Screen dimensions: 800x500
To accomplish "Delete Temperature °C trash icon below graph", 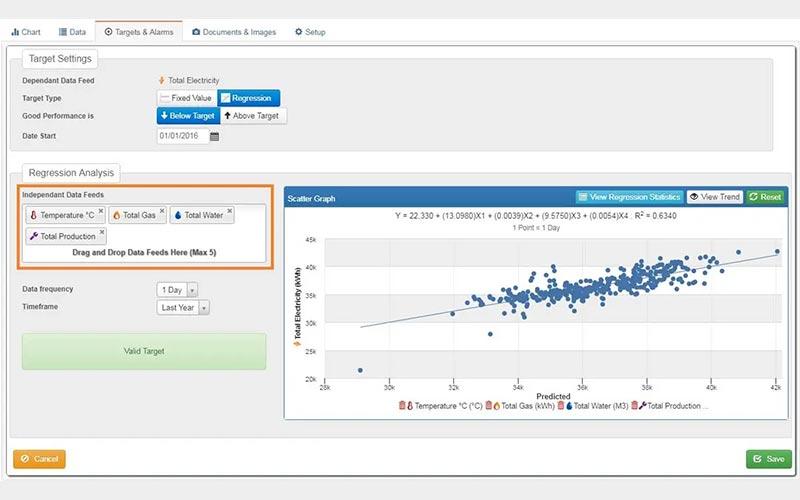I will point(402,406).
